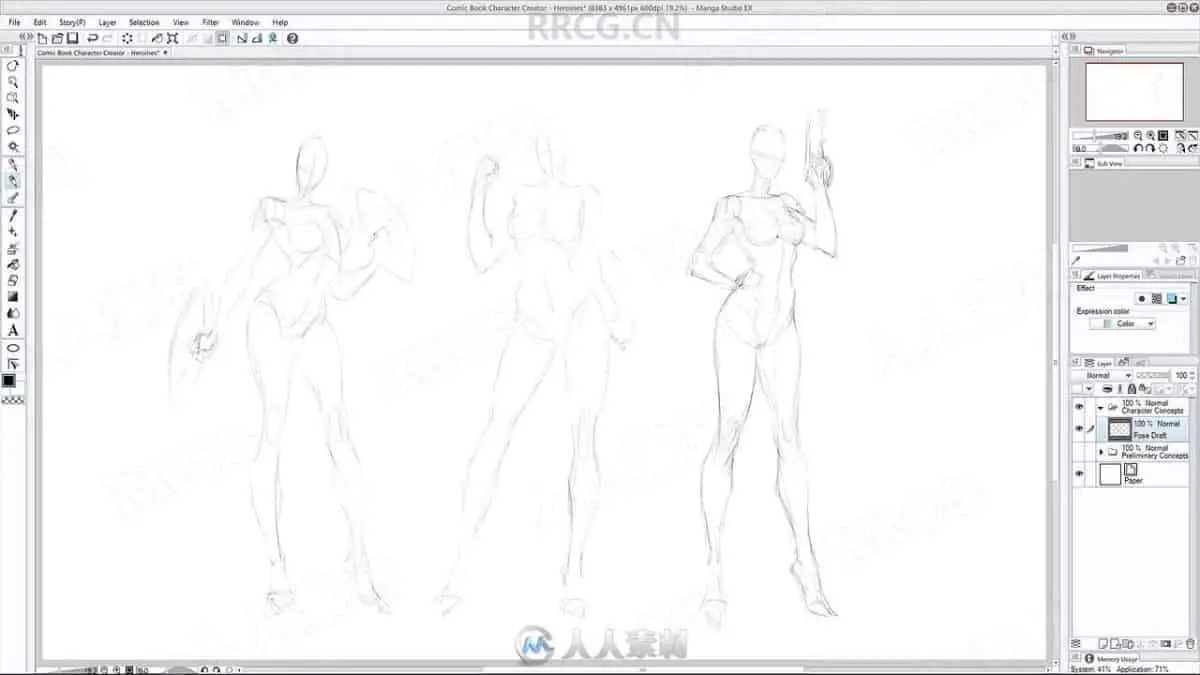Open the Edit menu
This screenshot has height=675, width=1200.
coord(40,22)
